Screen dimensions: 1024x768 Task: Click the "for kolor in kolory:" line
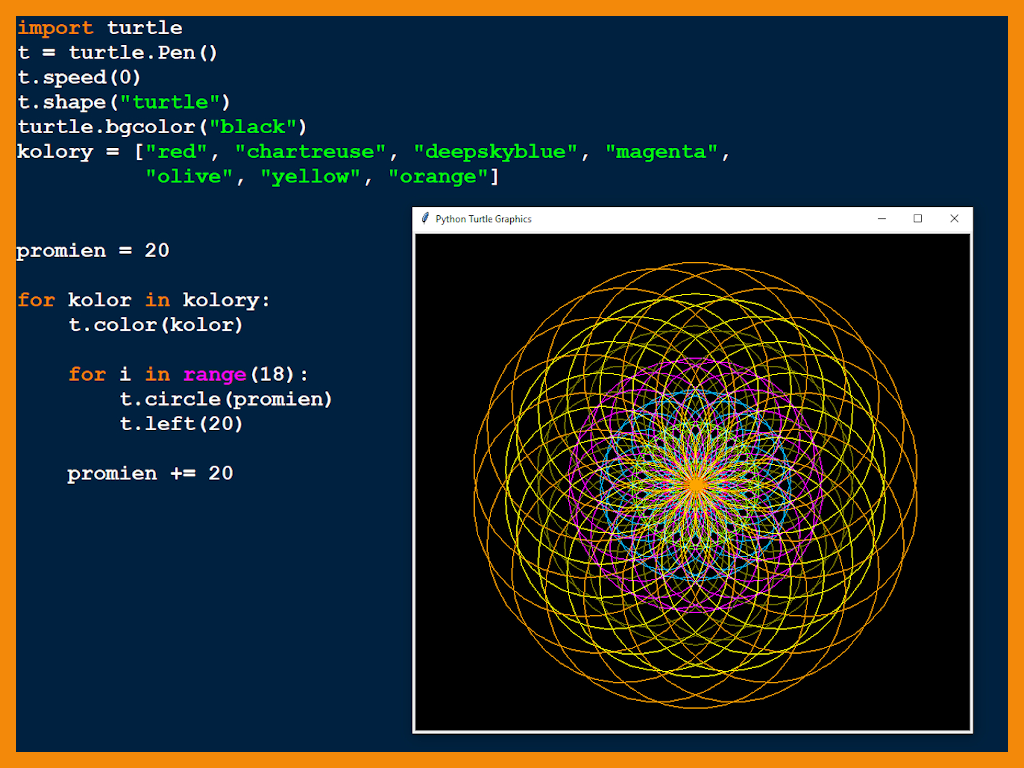click(x=144, y=300)
